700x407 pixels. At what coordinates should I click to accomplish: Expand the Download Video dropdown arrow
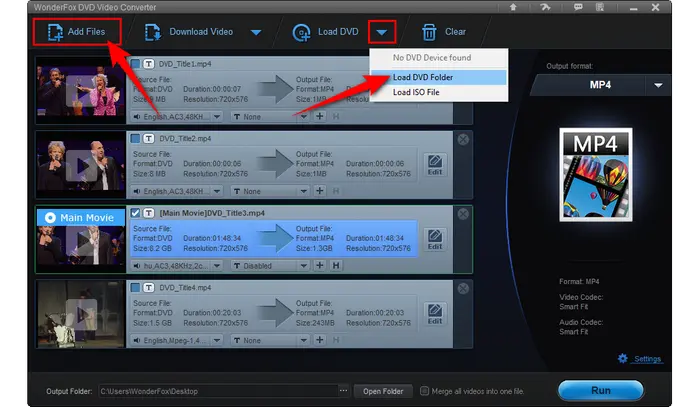point(256,32)
